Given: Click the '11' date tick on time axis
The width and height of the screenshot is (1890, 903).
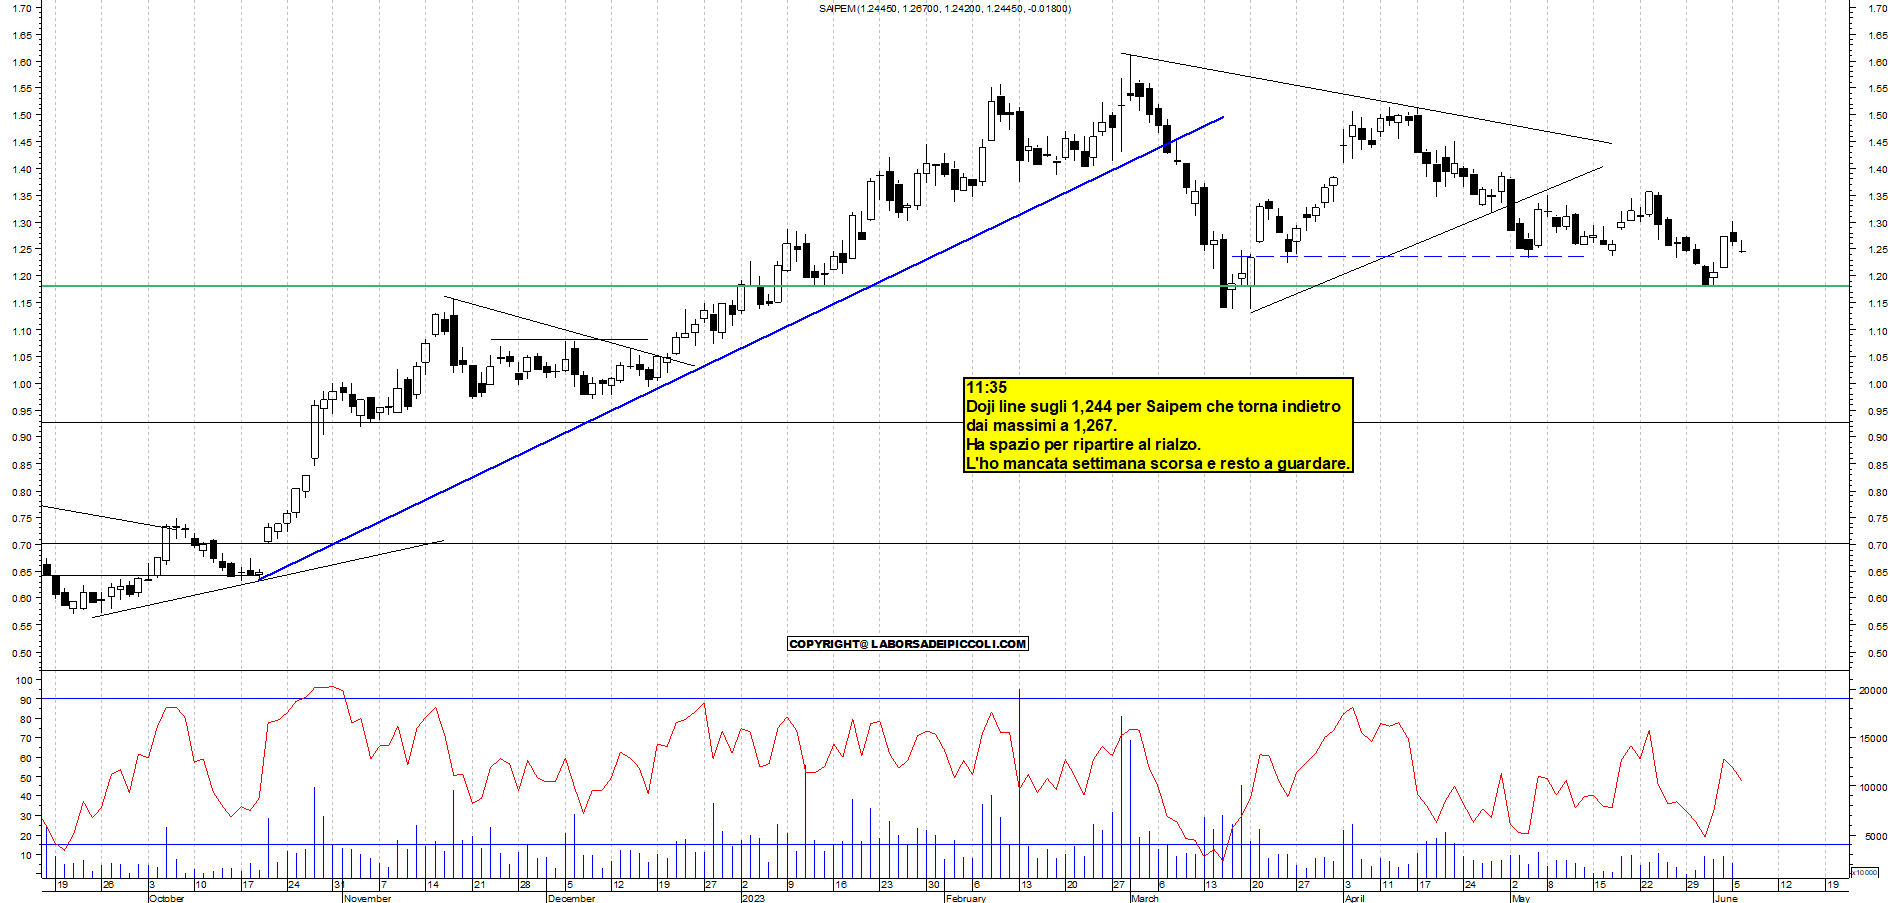Looking at the screenshot, I should click(x=1387, y=885).
